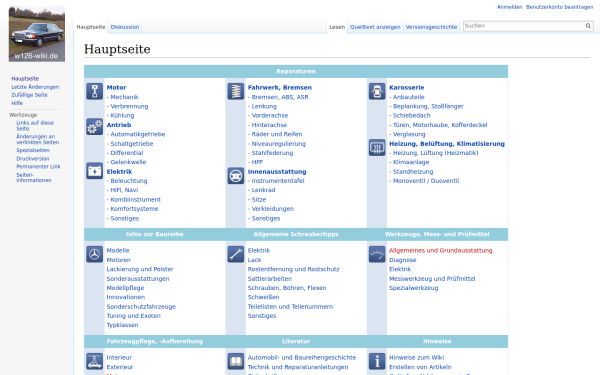Open the Quelltext anzeigen tab
The image size is (600, 375).
[375, 27]
